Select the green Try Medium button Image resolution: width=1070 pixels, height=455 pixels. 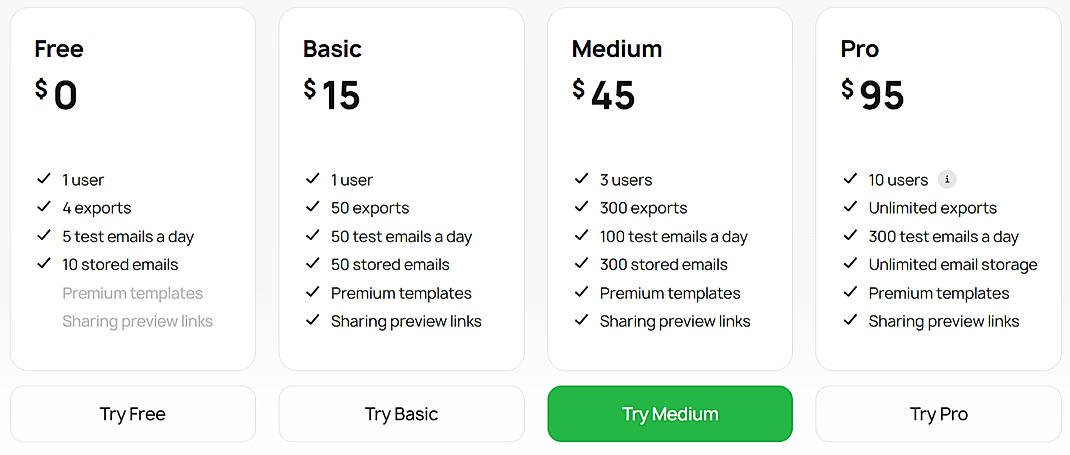click(670, 414)
